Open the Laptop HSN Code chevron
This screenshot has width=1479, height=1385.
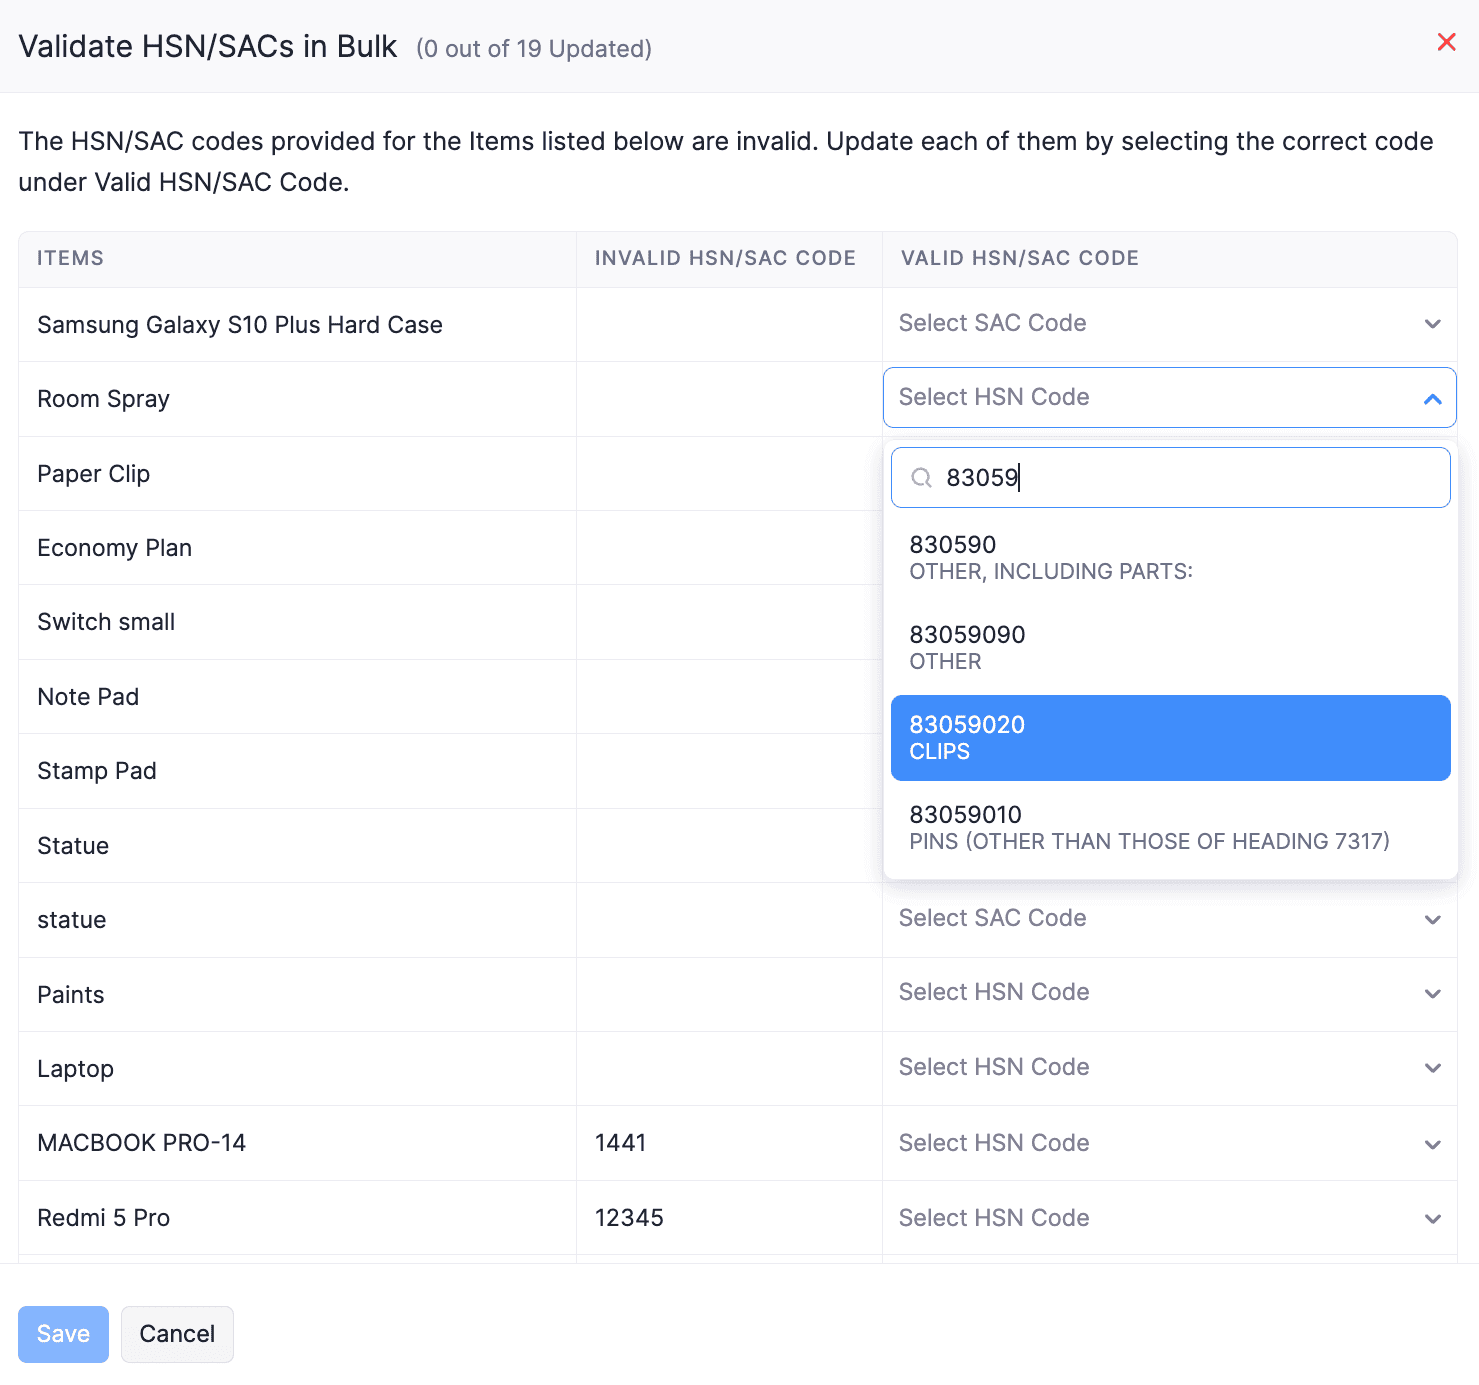point(1432,1068)
